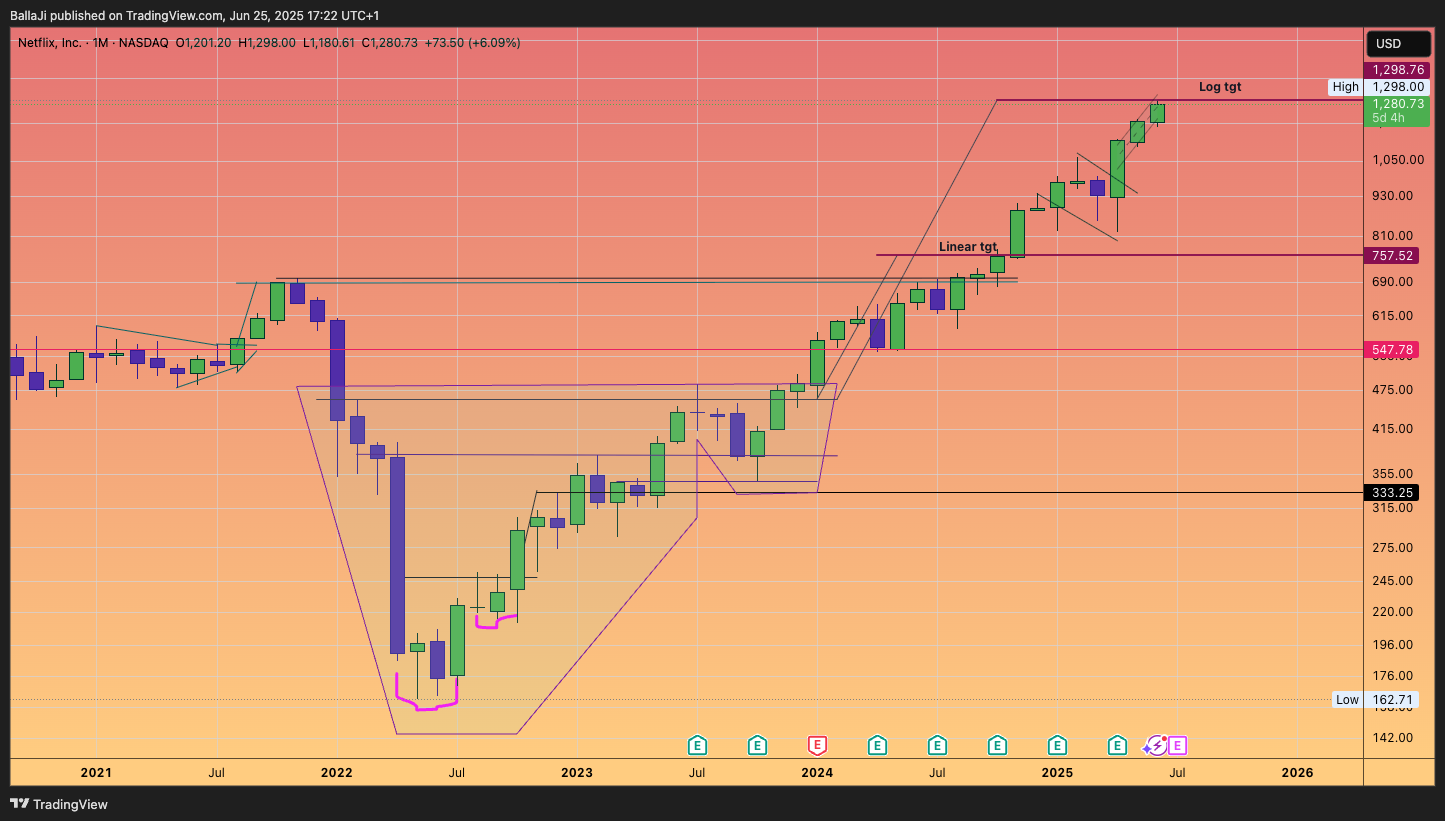Click the +73.50 (+6.09%) change value
Screen dimensions: 1445x821
tap(472, 43)
